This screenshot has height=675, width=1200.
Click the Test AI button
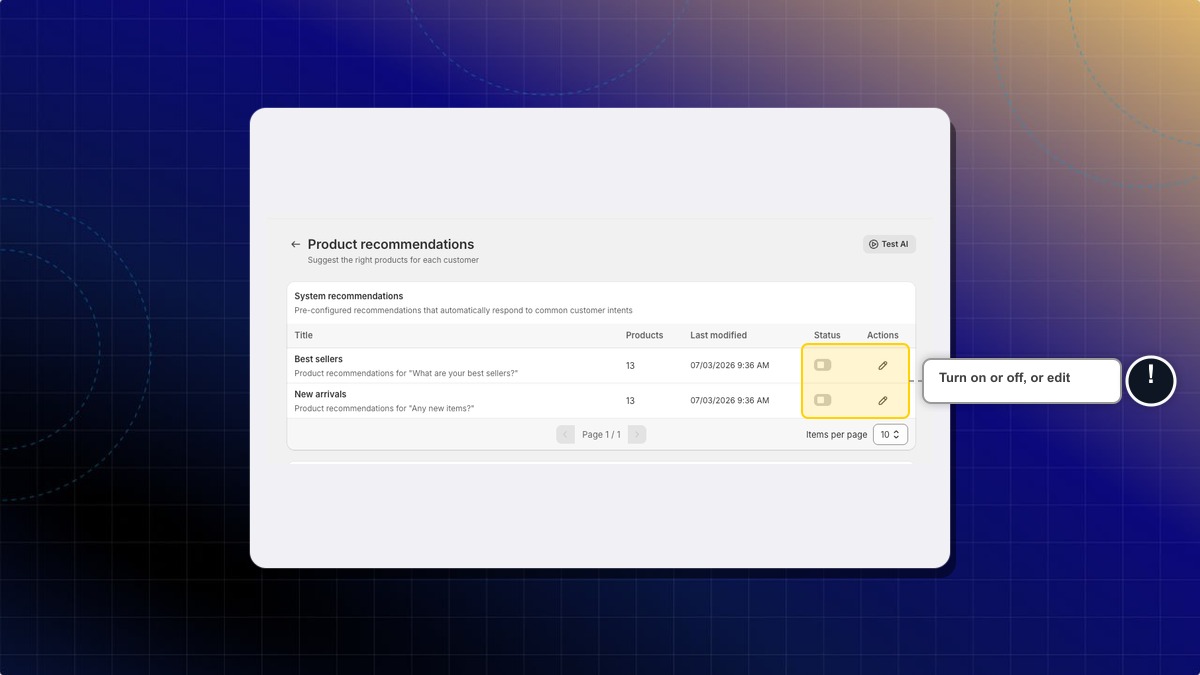tap(889, 244)
